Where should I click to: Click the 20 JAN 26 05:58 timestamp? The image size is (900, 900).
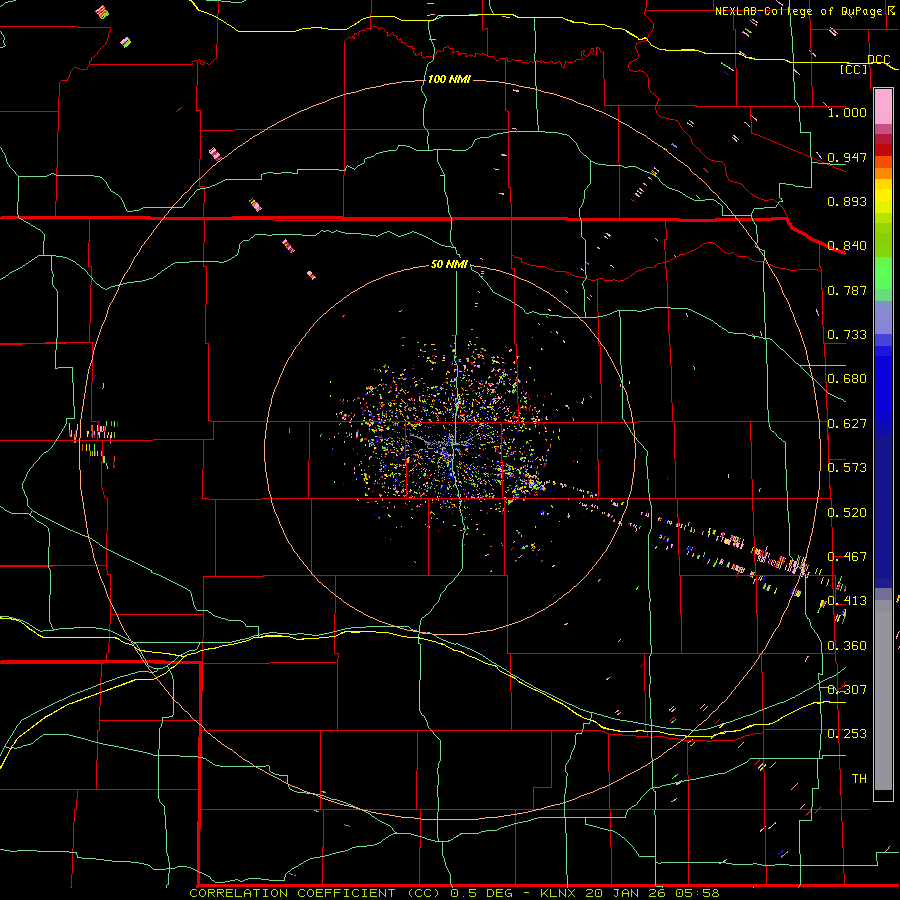tap(652, 893)
